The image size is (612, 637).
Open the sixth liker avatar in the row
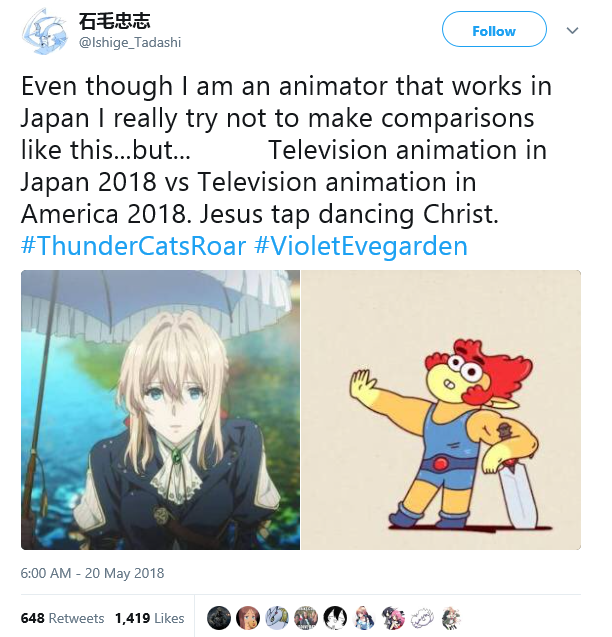point(365,618)
